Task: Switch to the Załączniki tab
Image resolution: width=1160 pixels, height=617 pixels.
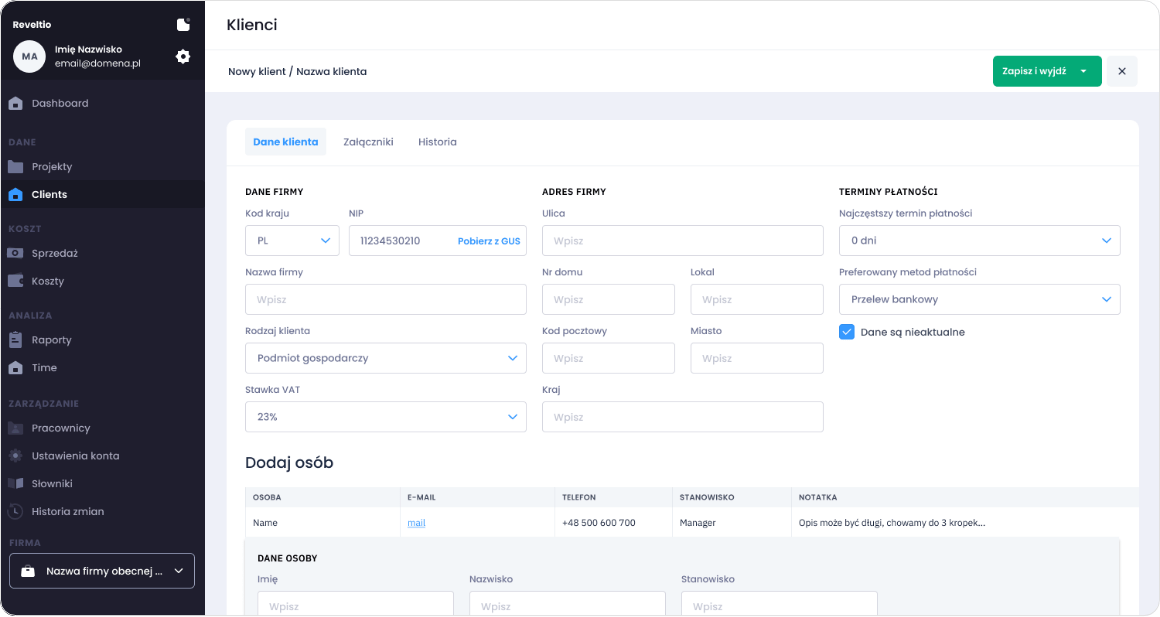Action: pyautogui.click(x=368, y=142)
